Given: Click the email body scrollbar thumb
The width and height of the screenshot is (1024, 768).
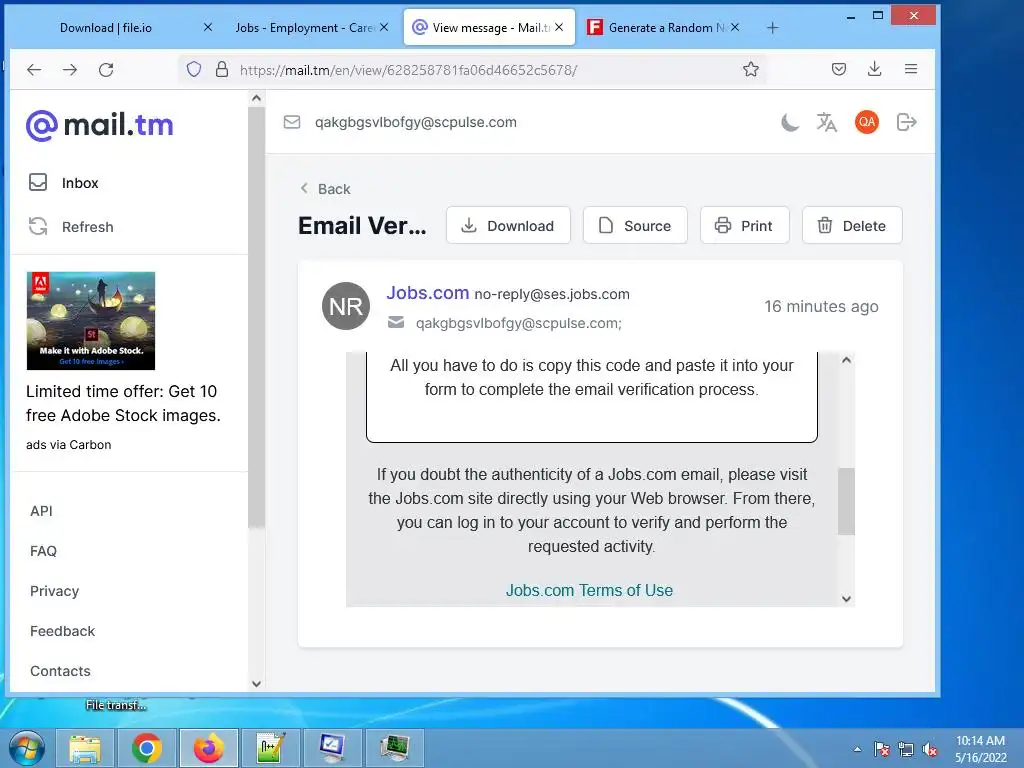Looking at the screenshot, I should coord(846,501).
